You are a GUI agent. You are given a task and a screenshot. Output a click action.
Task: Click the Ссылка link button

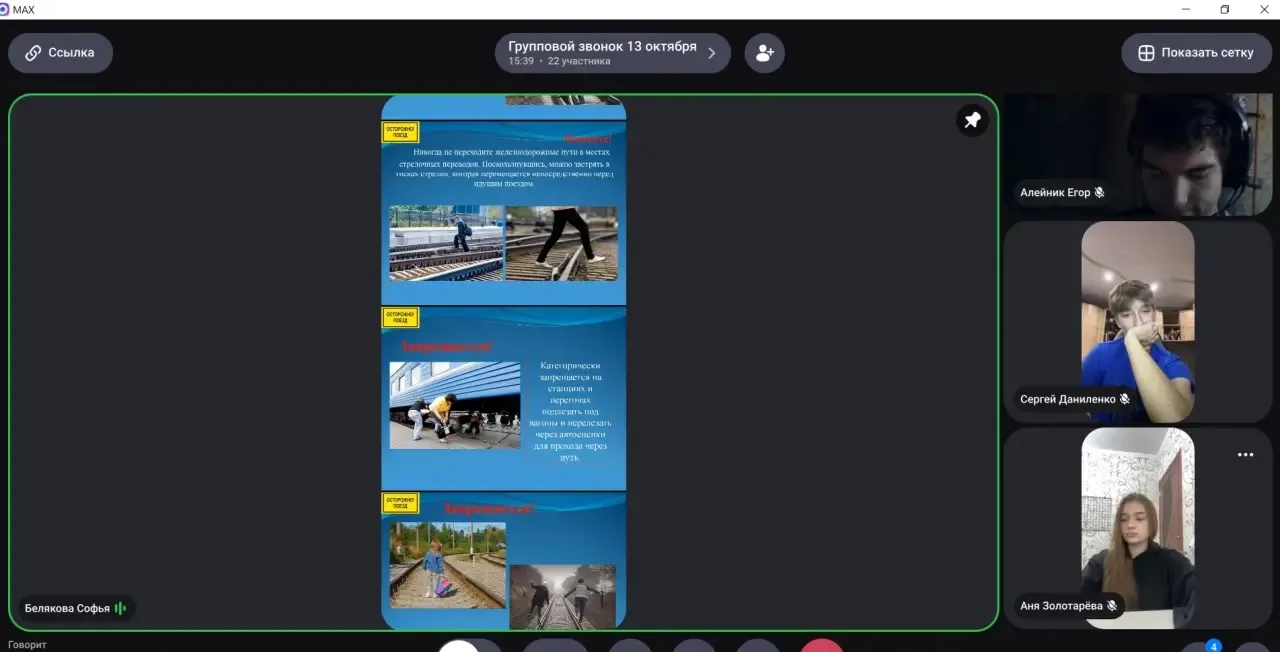click(61, 53)
